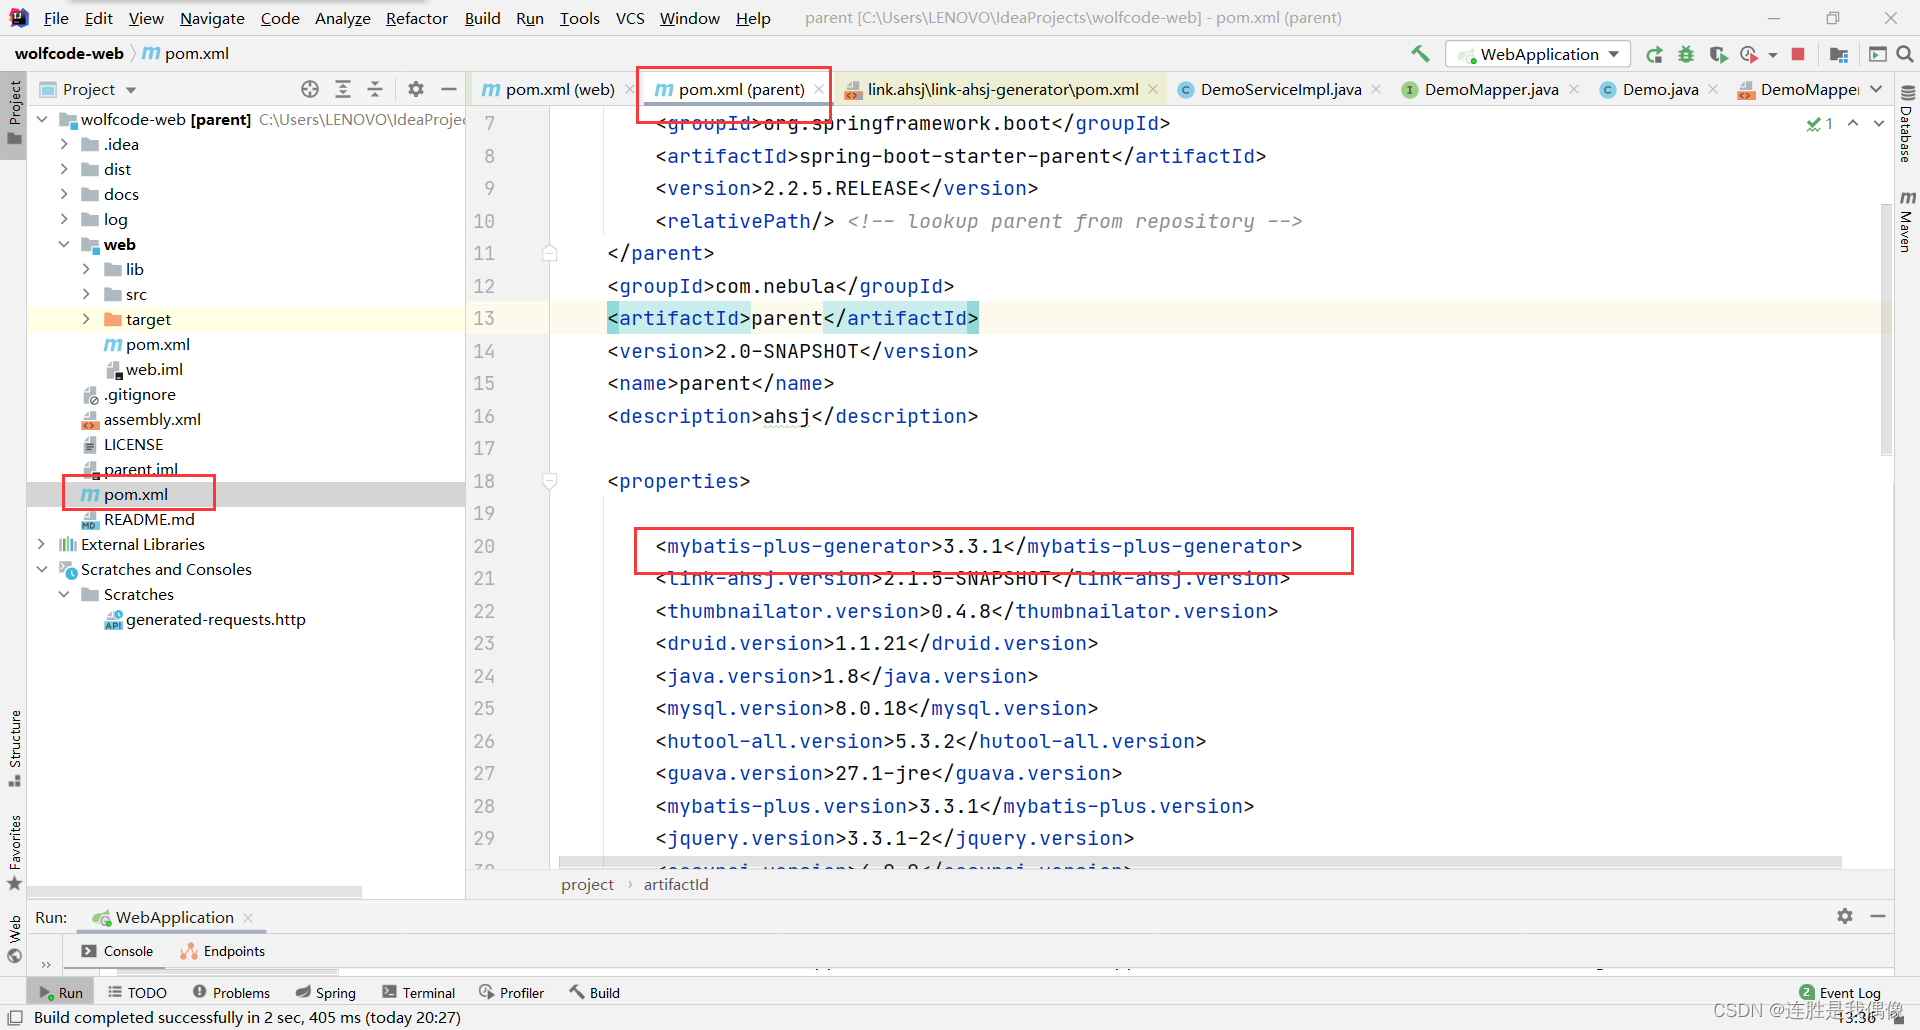Select the Debug icon to debug WebApplication
1920x1030 pixels.
click(x=1686, y=54)
